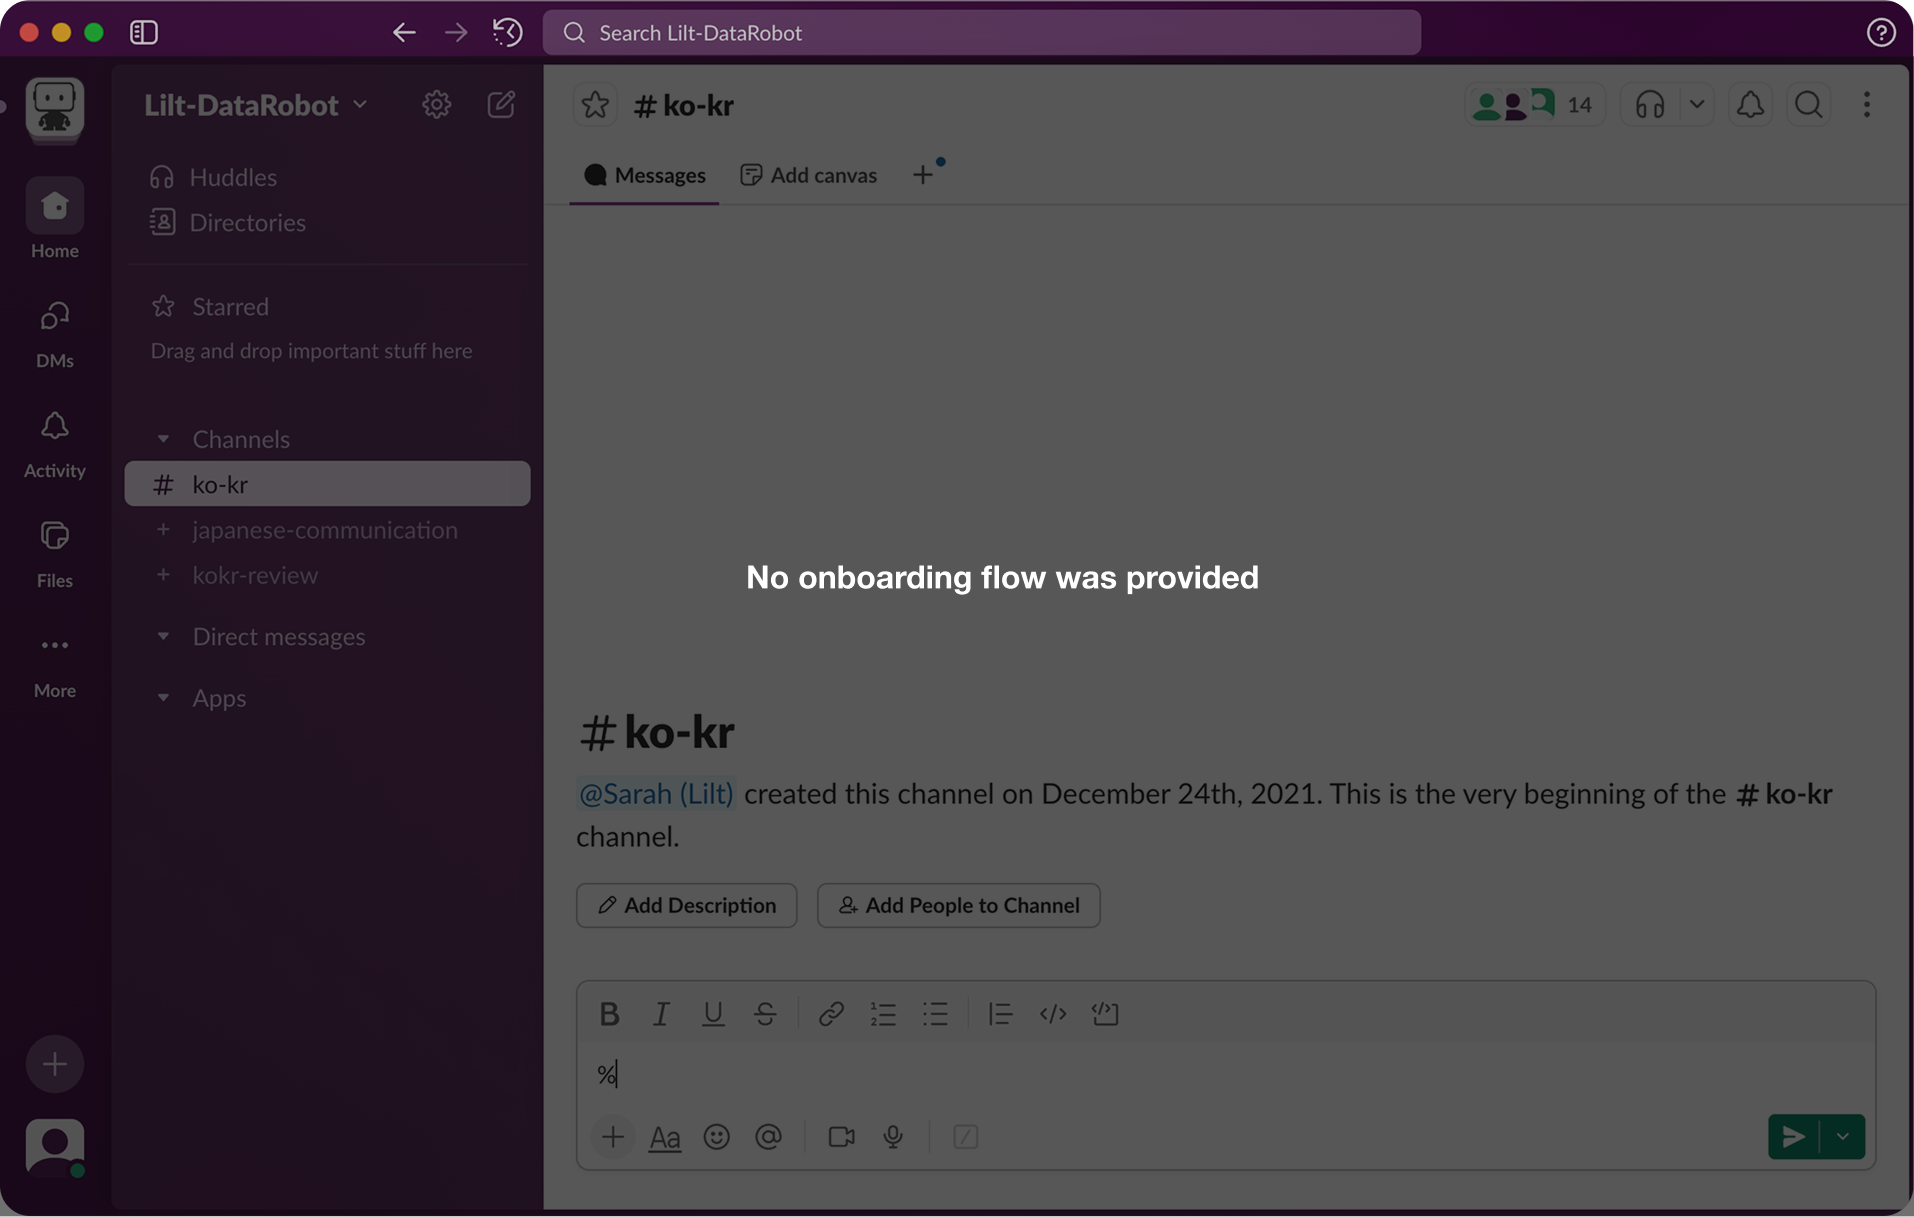Click the round plus create button
This screenshot has width=1914, height=1217.
pyautogui.click(x=55, y=1064)
